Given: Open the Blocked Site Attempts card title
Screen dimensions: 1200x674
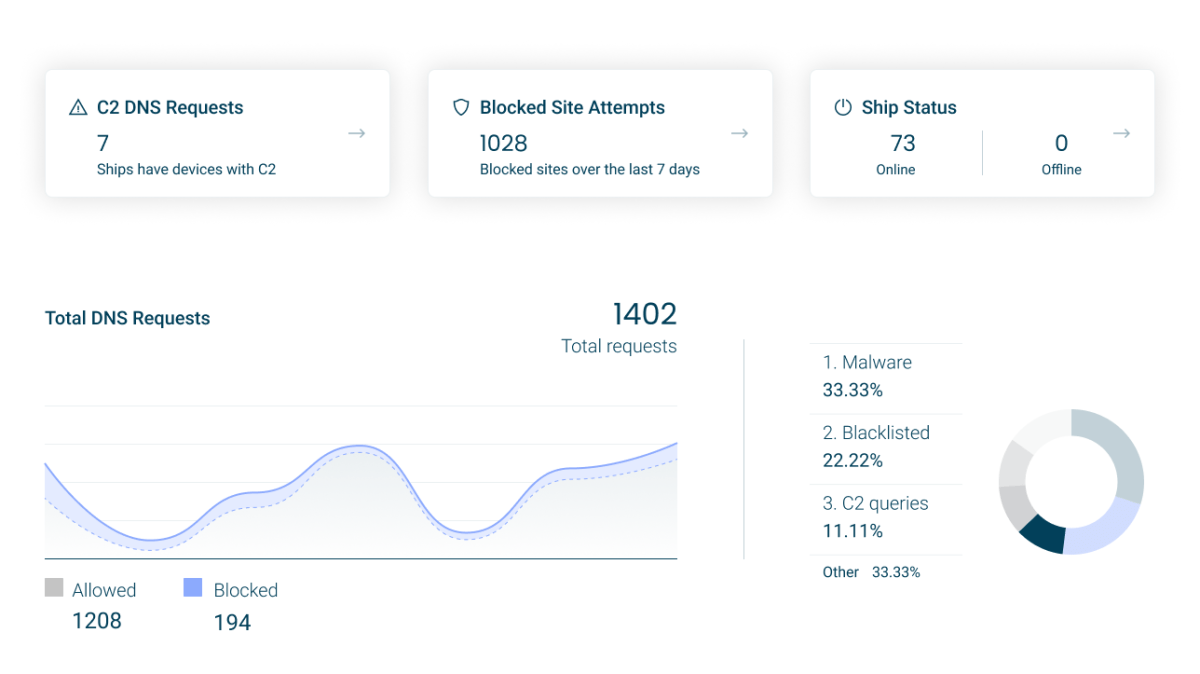Looking at the screenshot, I should pos(572,108).
